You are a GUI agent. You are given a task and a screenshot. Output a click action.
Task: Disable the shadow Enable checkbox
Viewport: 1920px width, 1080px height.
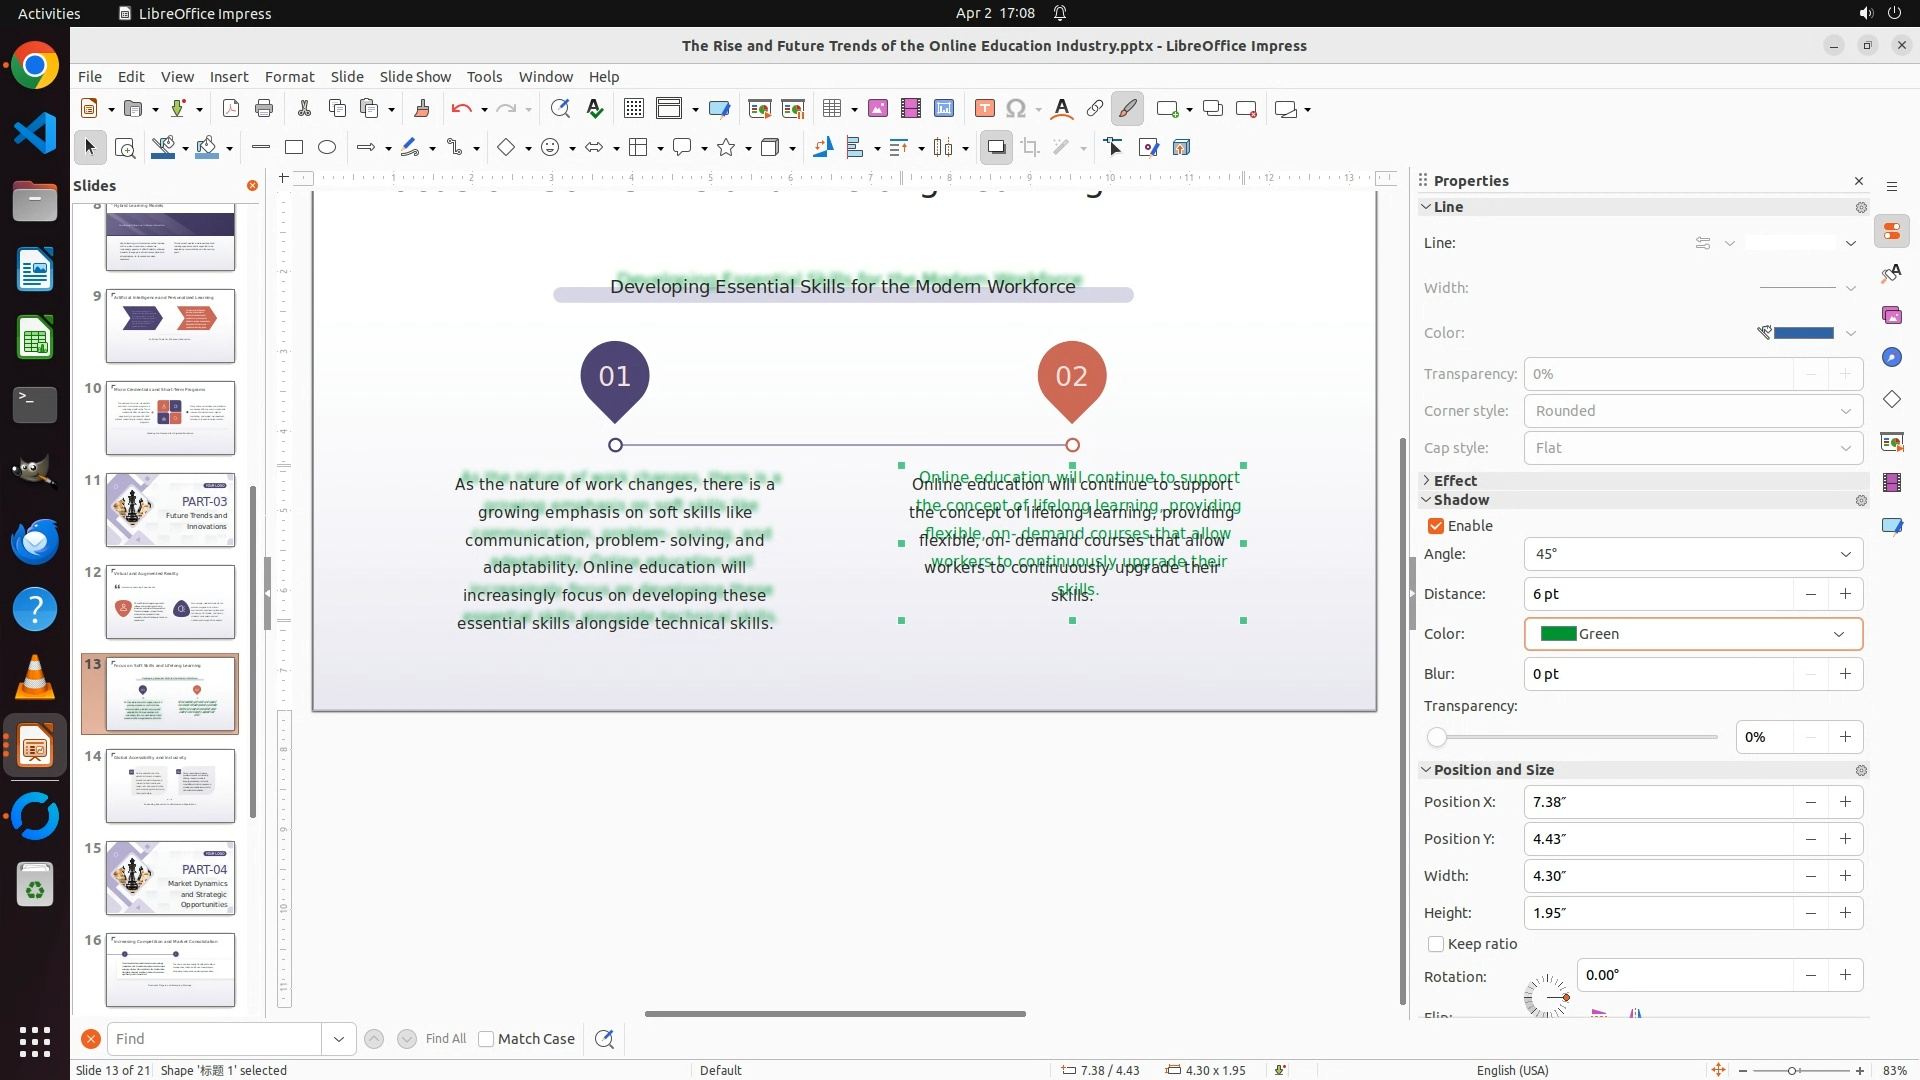[x=1436, y=526]
